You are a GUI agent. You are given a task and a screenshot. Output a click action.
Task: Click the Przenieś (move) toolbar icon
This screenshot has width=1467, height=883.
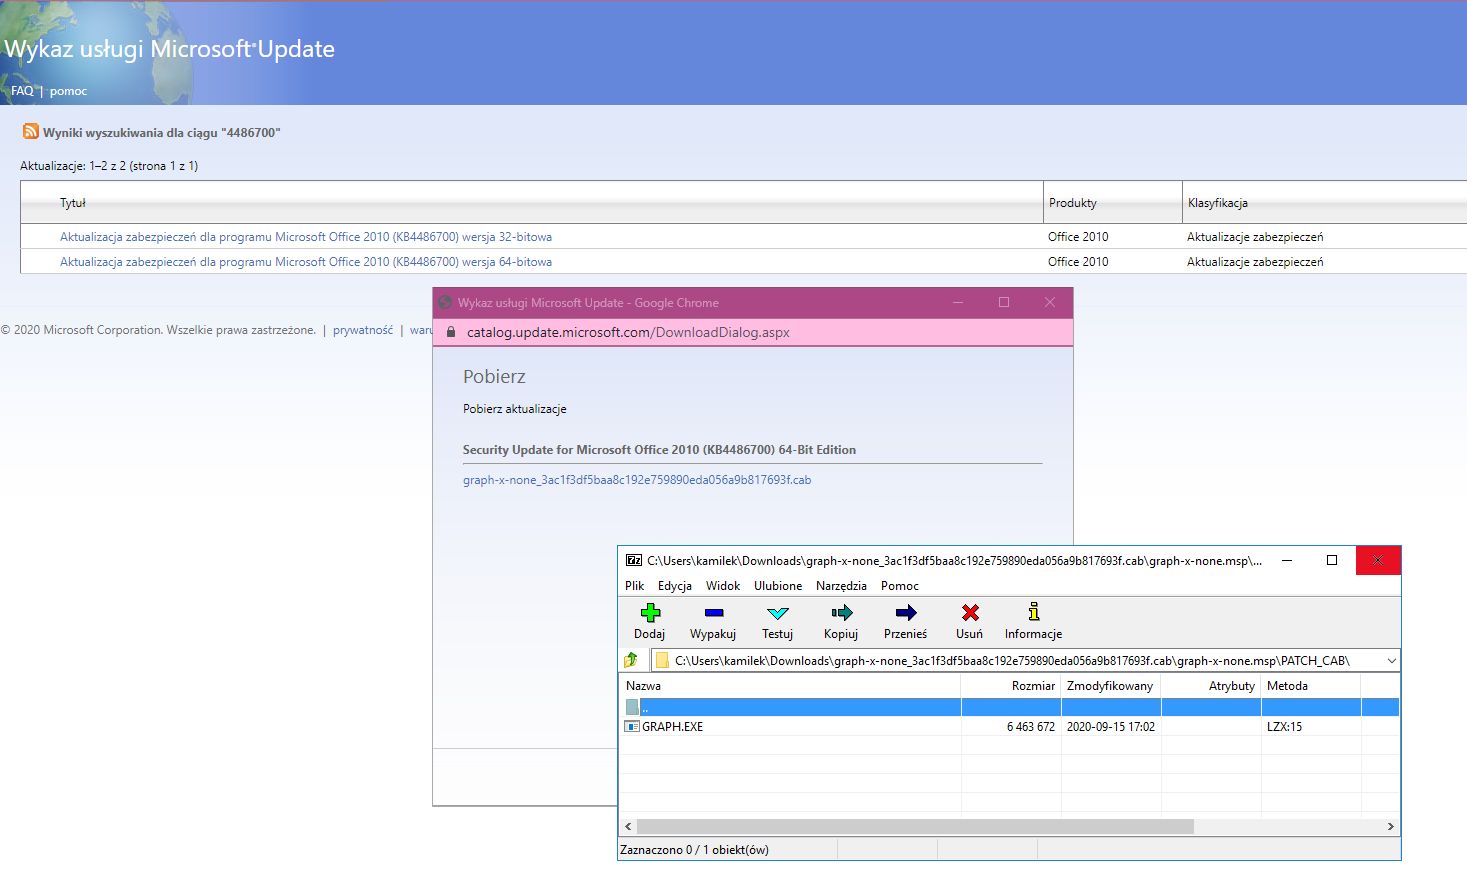(906, 613)
